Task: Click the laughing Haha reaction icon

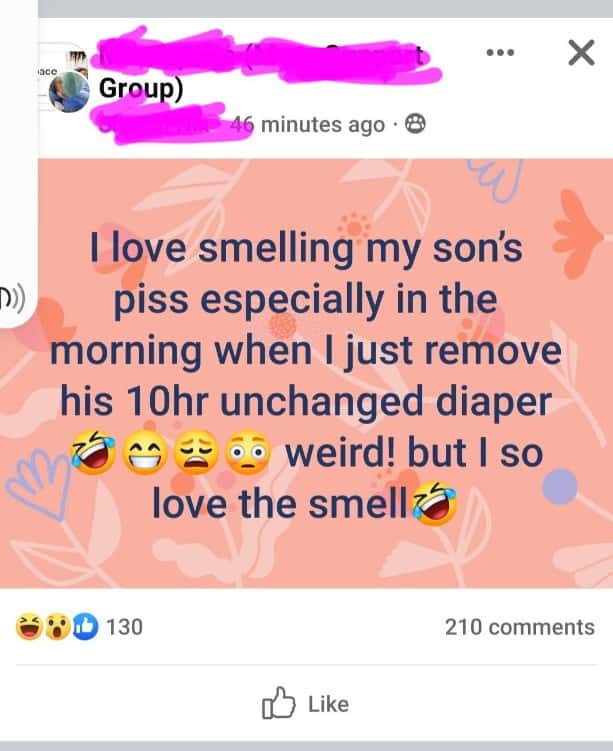Action: (29, 626)
